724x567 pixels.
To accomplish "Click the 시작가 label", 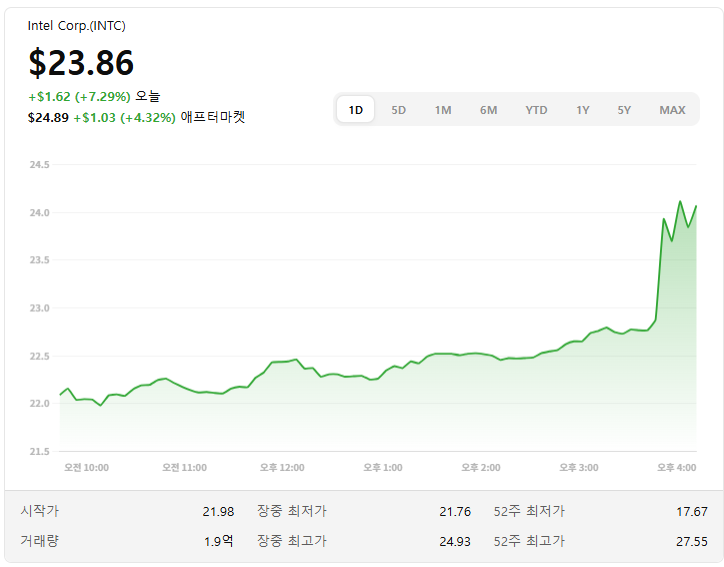I will [x=40, y=511].
